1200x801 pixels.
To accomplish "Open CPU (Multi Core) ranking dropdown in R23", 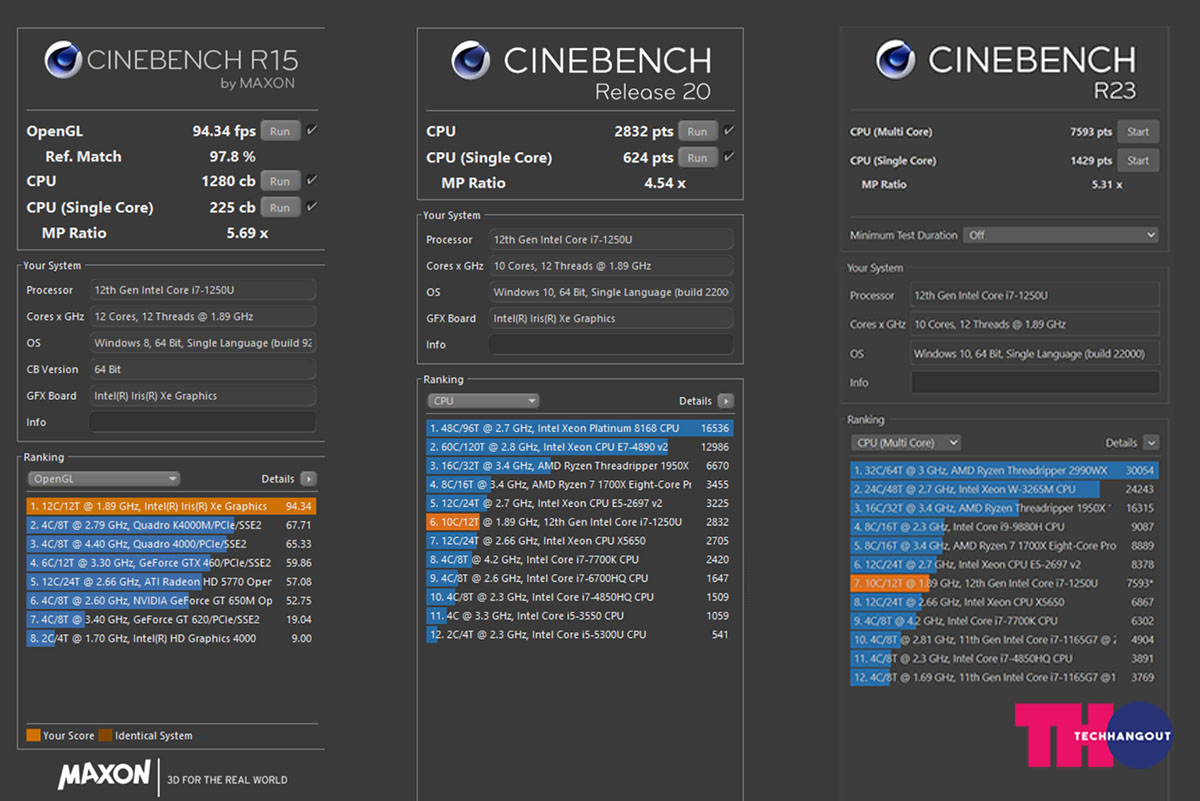I will click(x=906, y=442).
